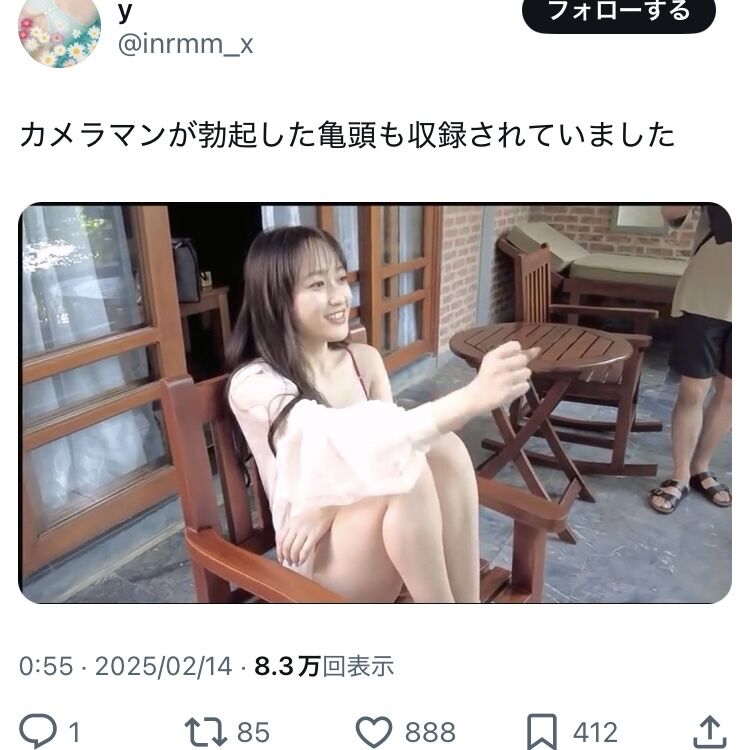Click the 2025/02/14 post date
Image resolution: width=750 pixels, height=750 pixels.
pos(163,666)
